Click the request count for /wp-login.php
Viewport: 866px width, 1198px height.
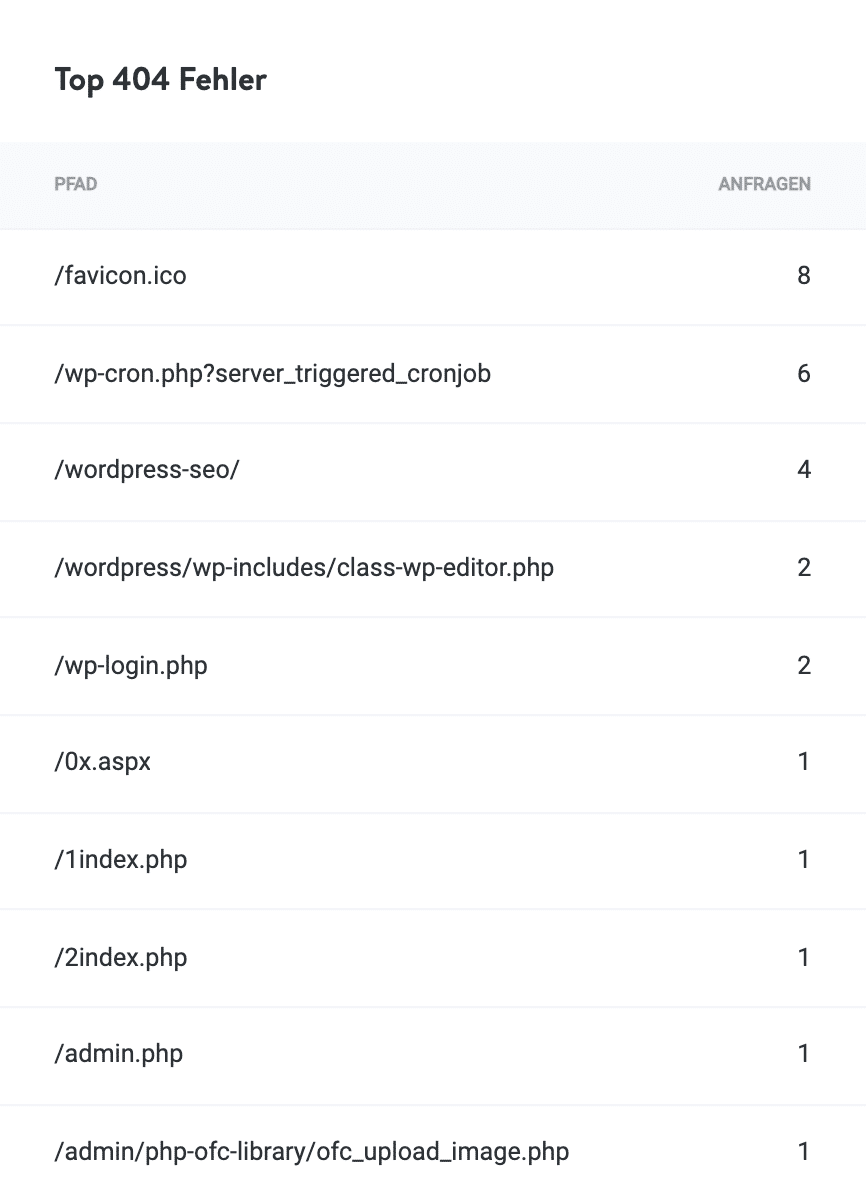(x=803, y=665)
